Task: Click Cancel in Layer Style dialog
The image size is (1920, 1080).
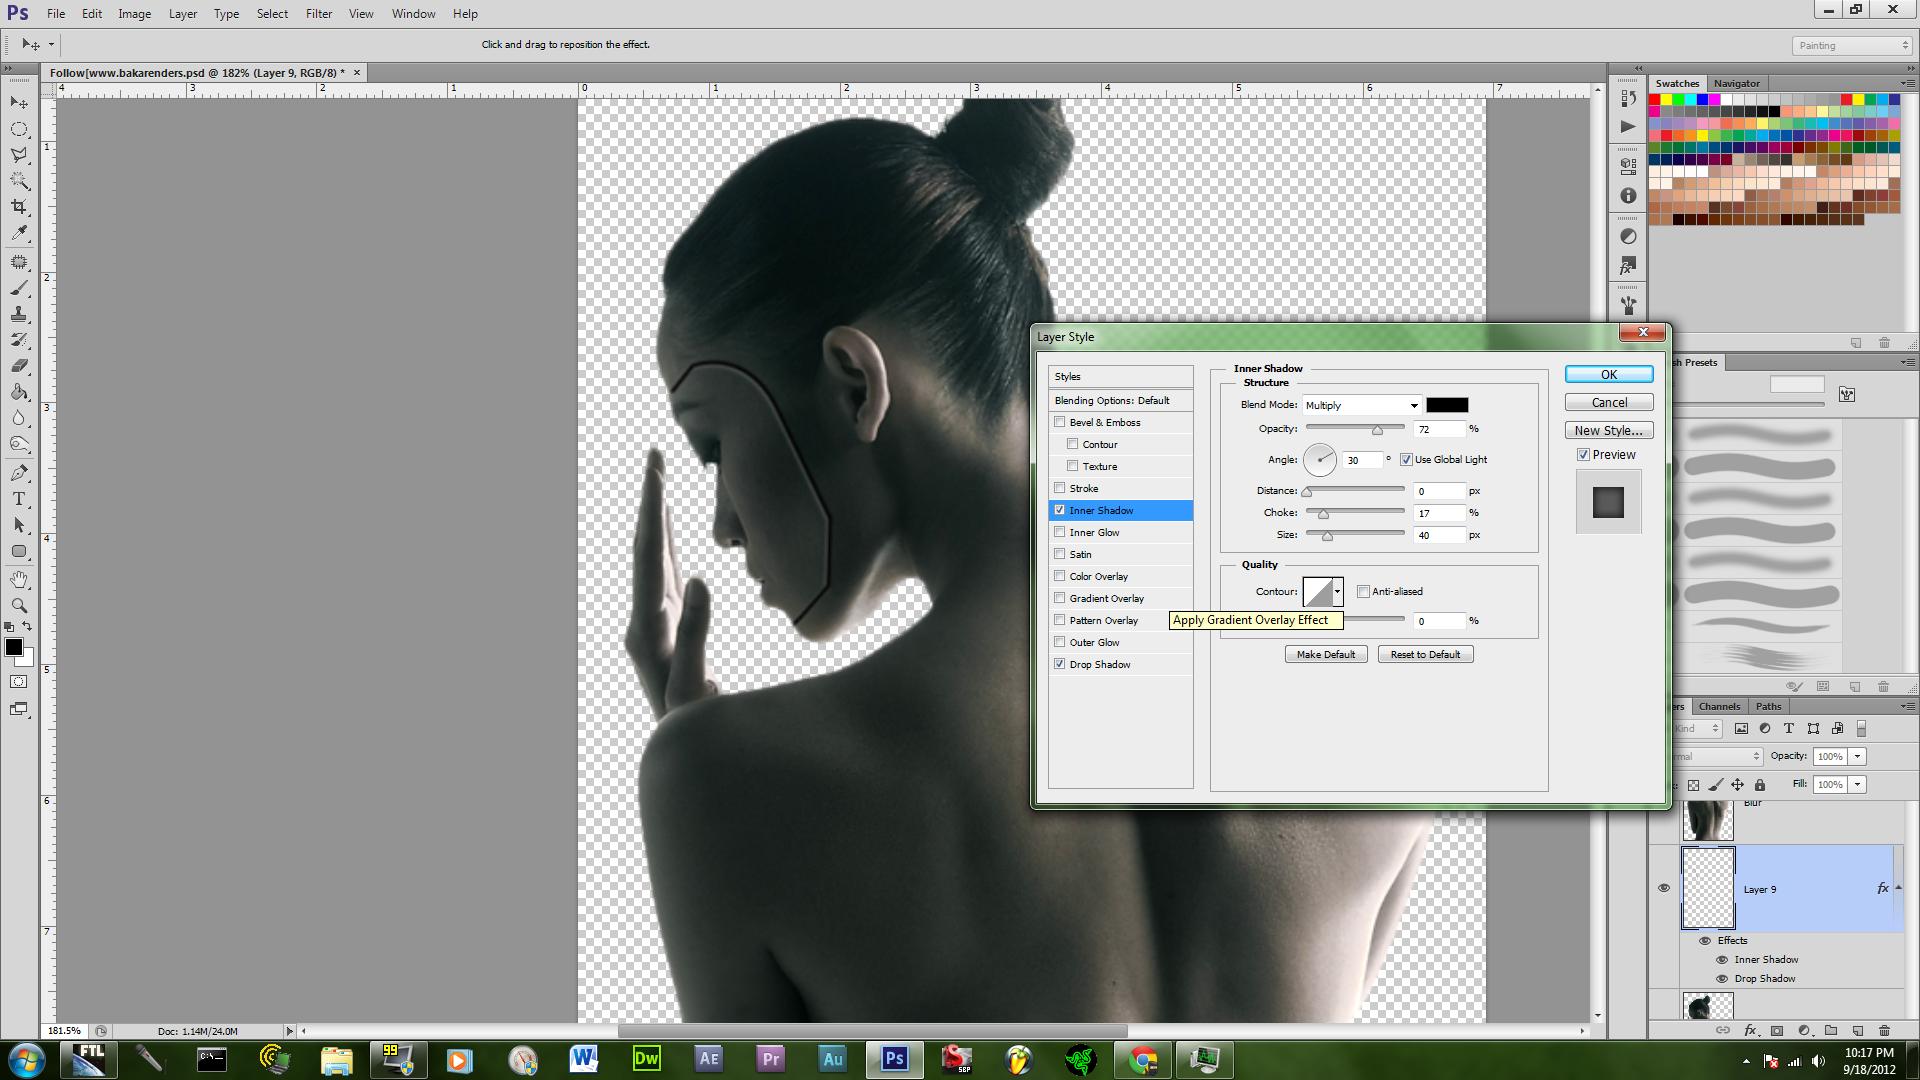Action: (x=1609, y=402)
